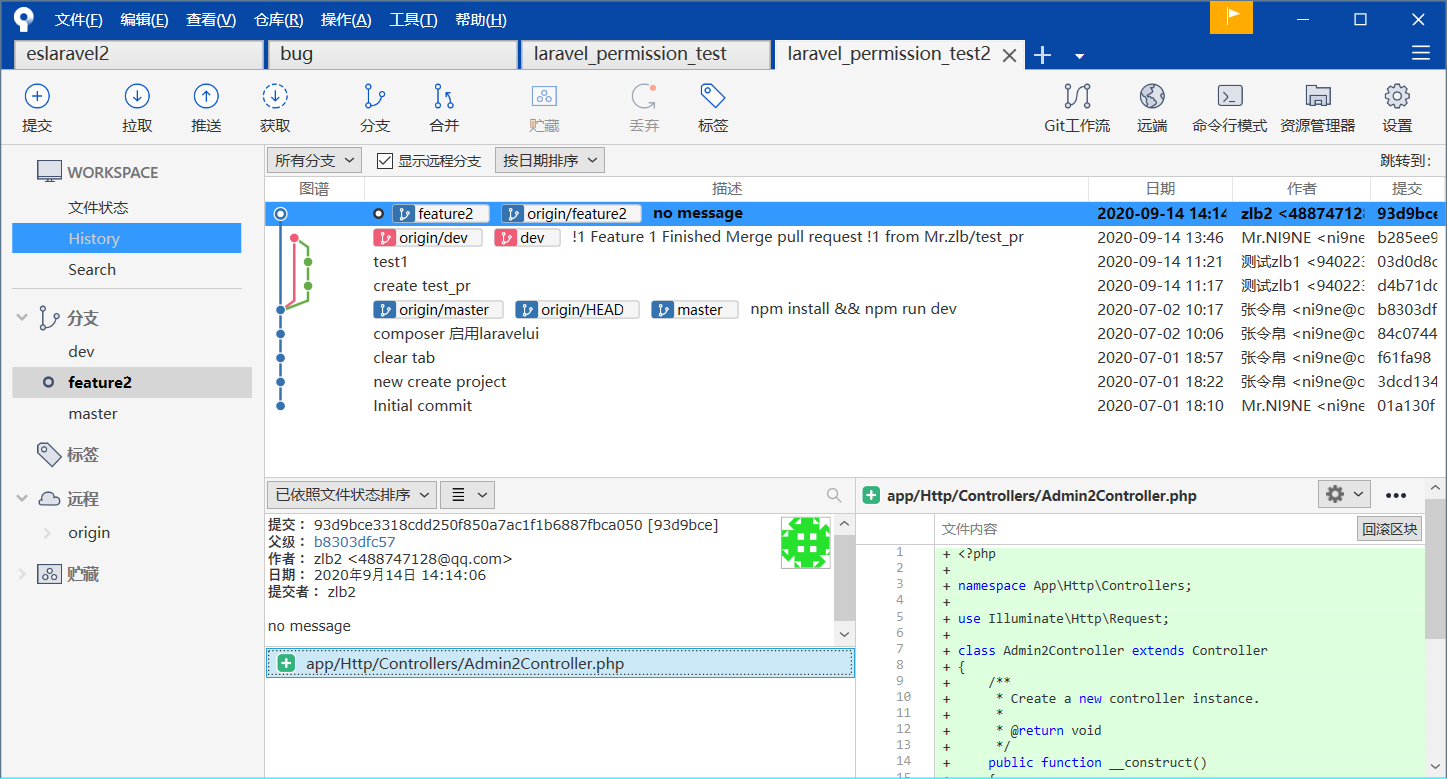Click the 合并 (Merge) toolbar icon
The width and height of the screenshot is (1447, 779).
(444, 97)
